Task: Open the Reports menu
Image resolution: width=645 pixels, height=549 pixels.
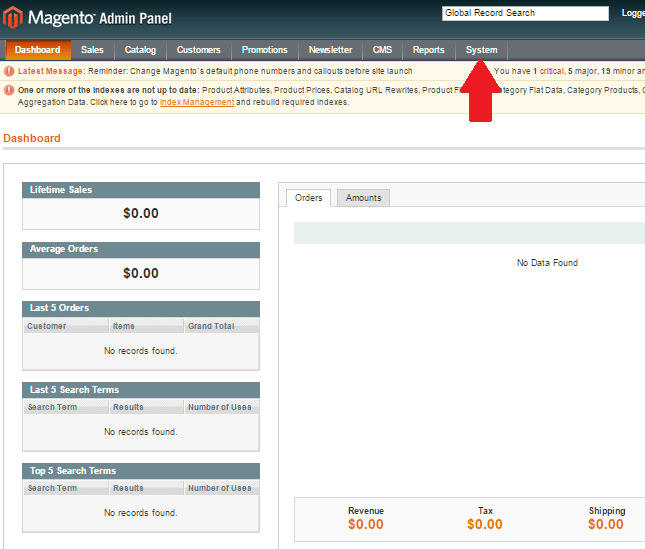Action: click(x=429, y=50)
